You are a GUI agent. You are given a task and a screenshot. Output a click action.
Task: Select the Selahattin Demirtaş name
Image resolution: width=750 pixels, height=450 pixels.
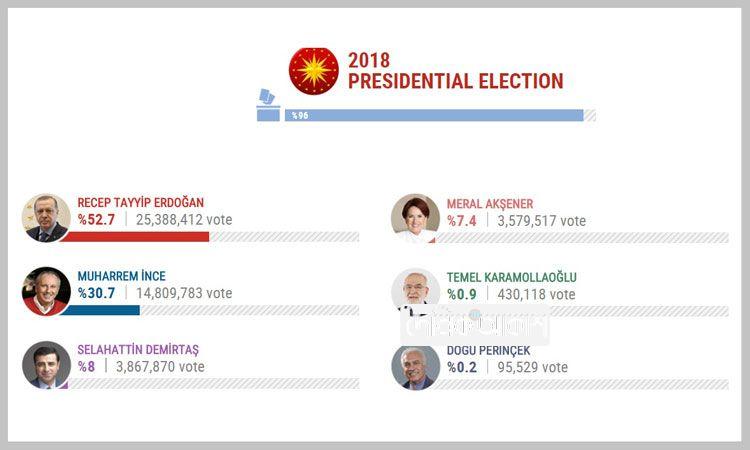[x=138, y=349]
